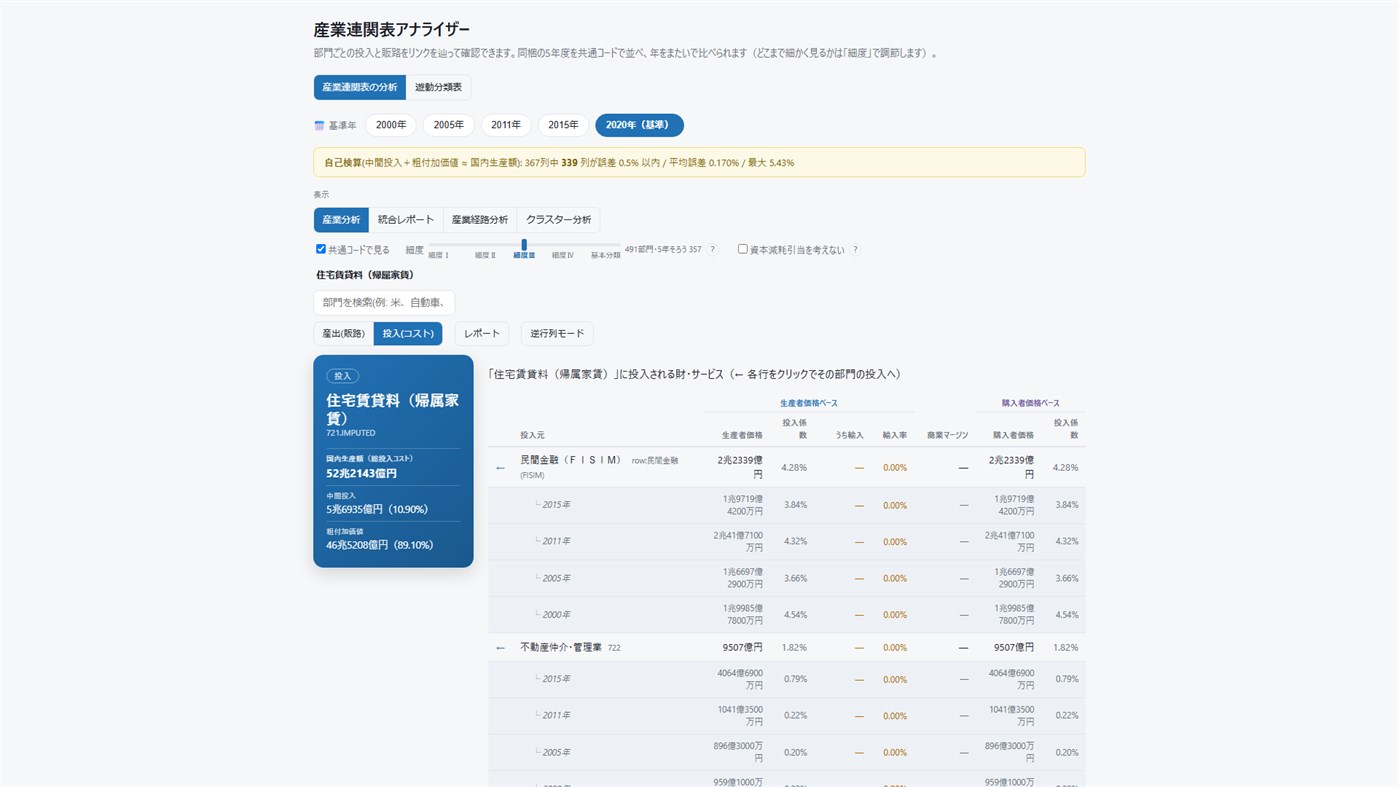The image size is (1399, 787).
Task: Activate the 逆行列モード button
Action: pos(557,333)
